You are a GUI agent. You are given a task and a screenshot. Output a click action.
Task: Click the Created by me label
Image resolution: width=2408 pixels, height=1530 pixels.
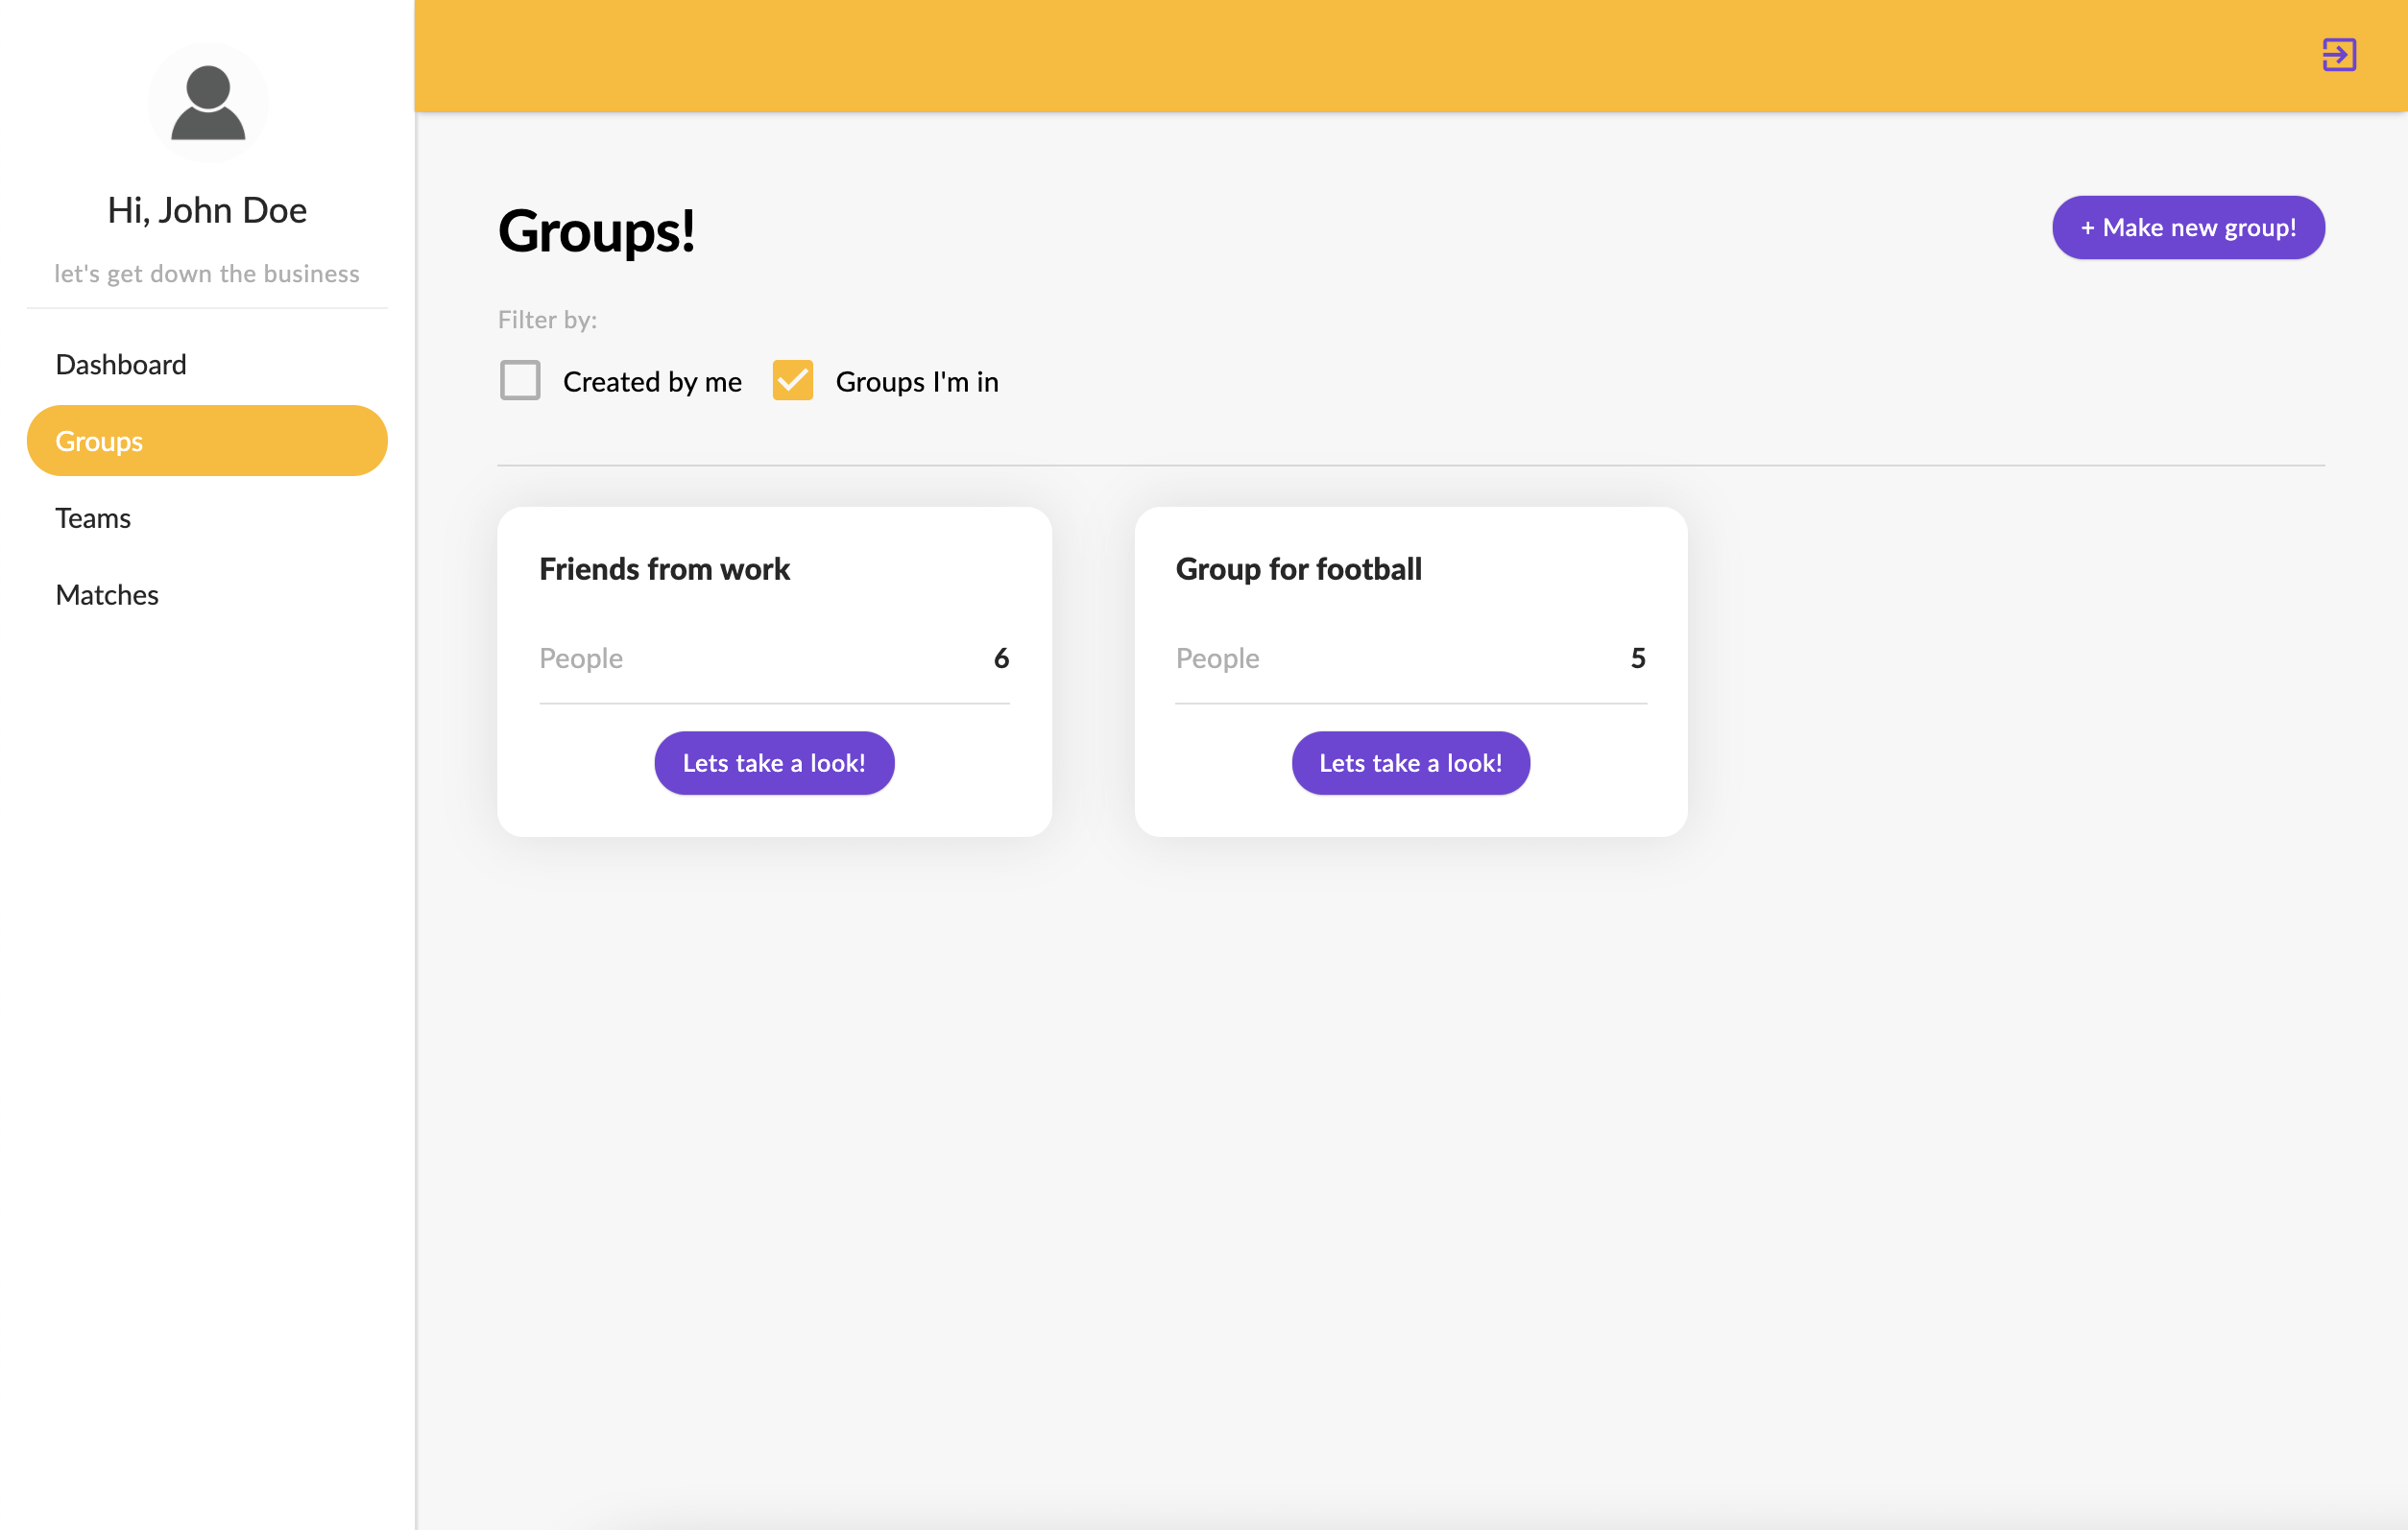click(652, 382)
